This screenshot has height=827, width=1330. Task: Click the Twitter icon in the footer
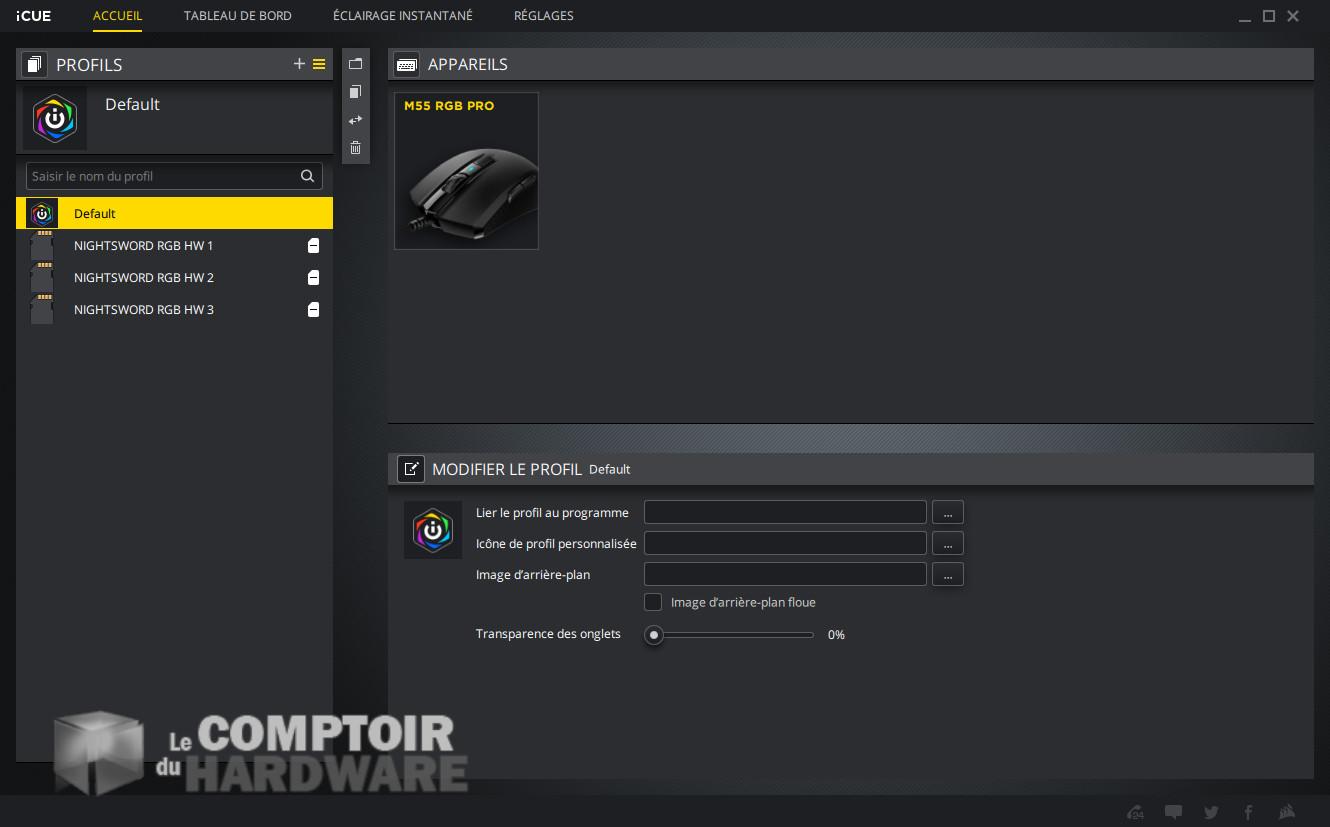click(1211, 812)
